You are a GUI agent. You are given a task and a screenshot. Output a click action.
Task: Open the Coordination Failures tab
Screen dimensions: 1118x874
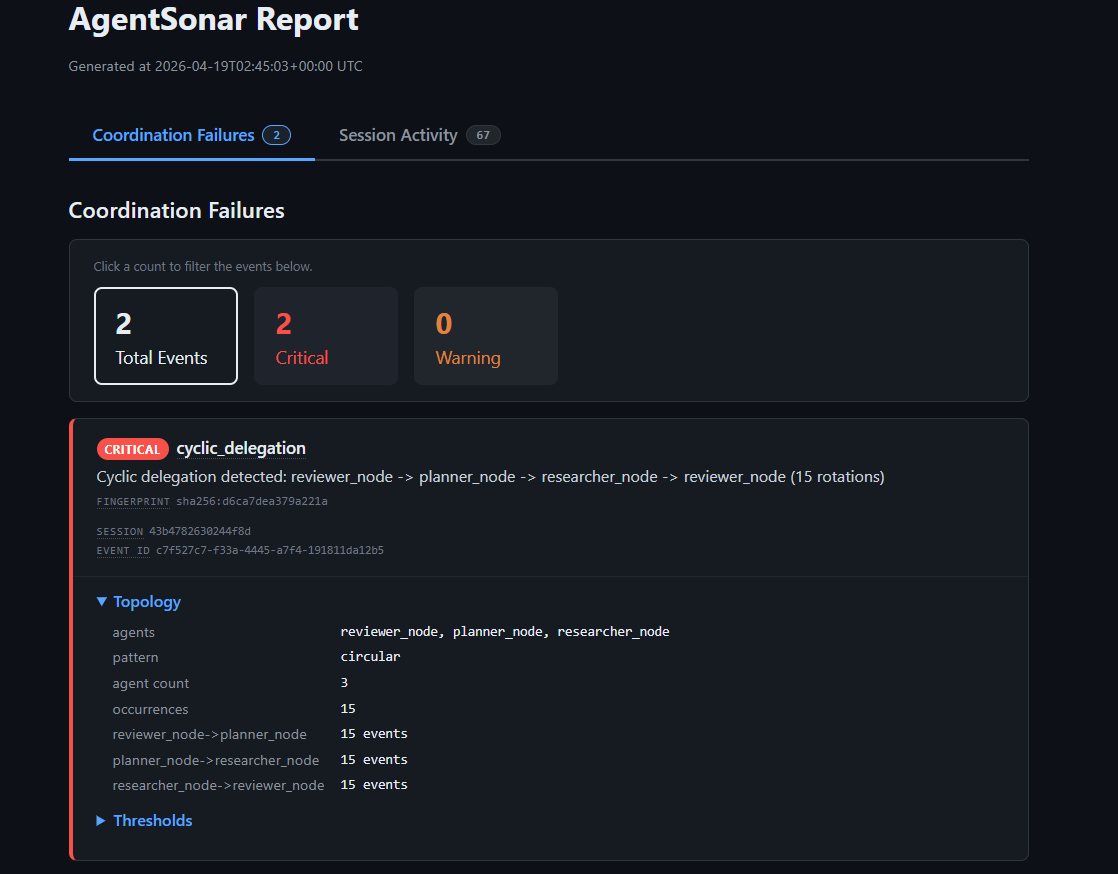tap(173, 134)
